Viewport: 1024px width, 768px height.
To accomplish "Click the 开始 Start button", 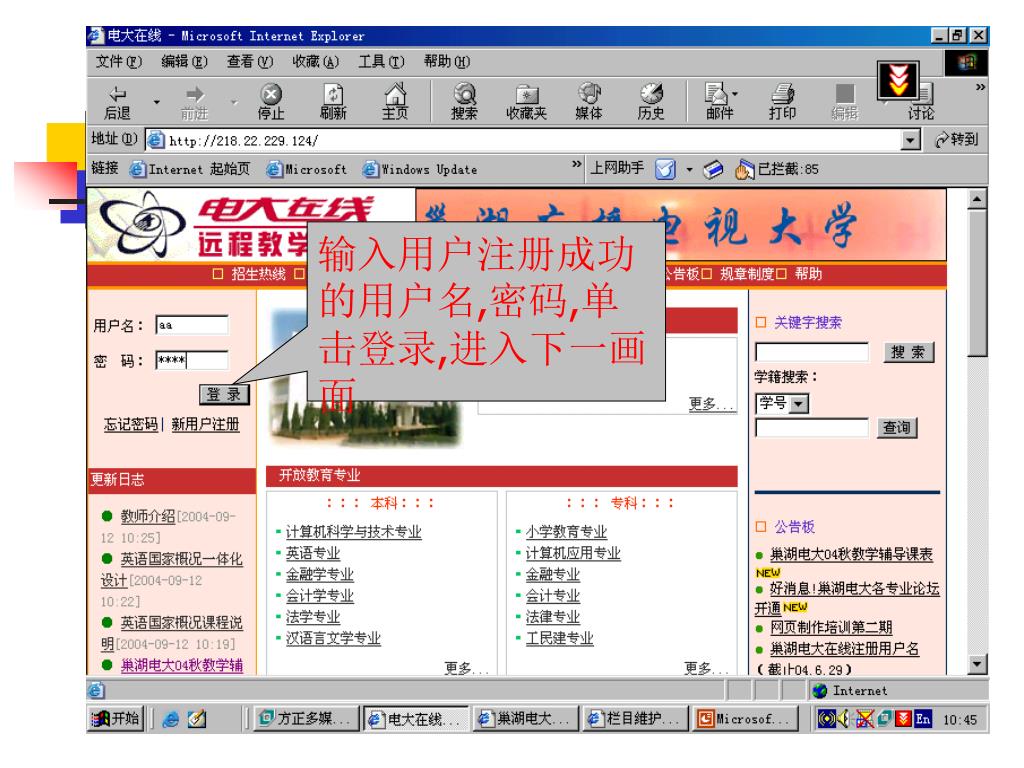I will [115, 719].
